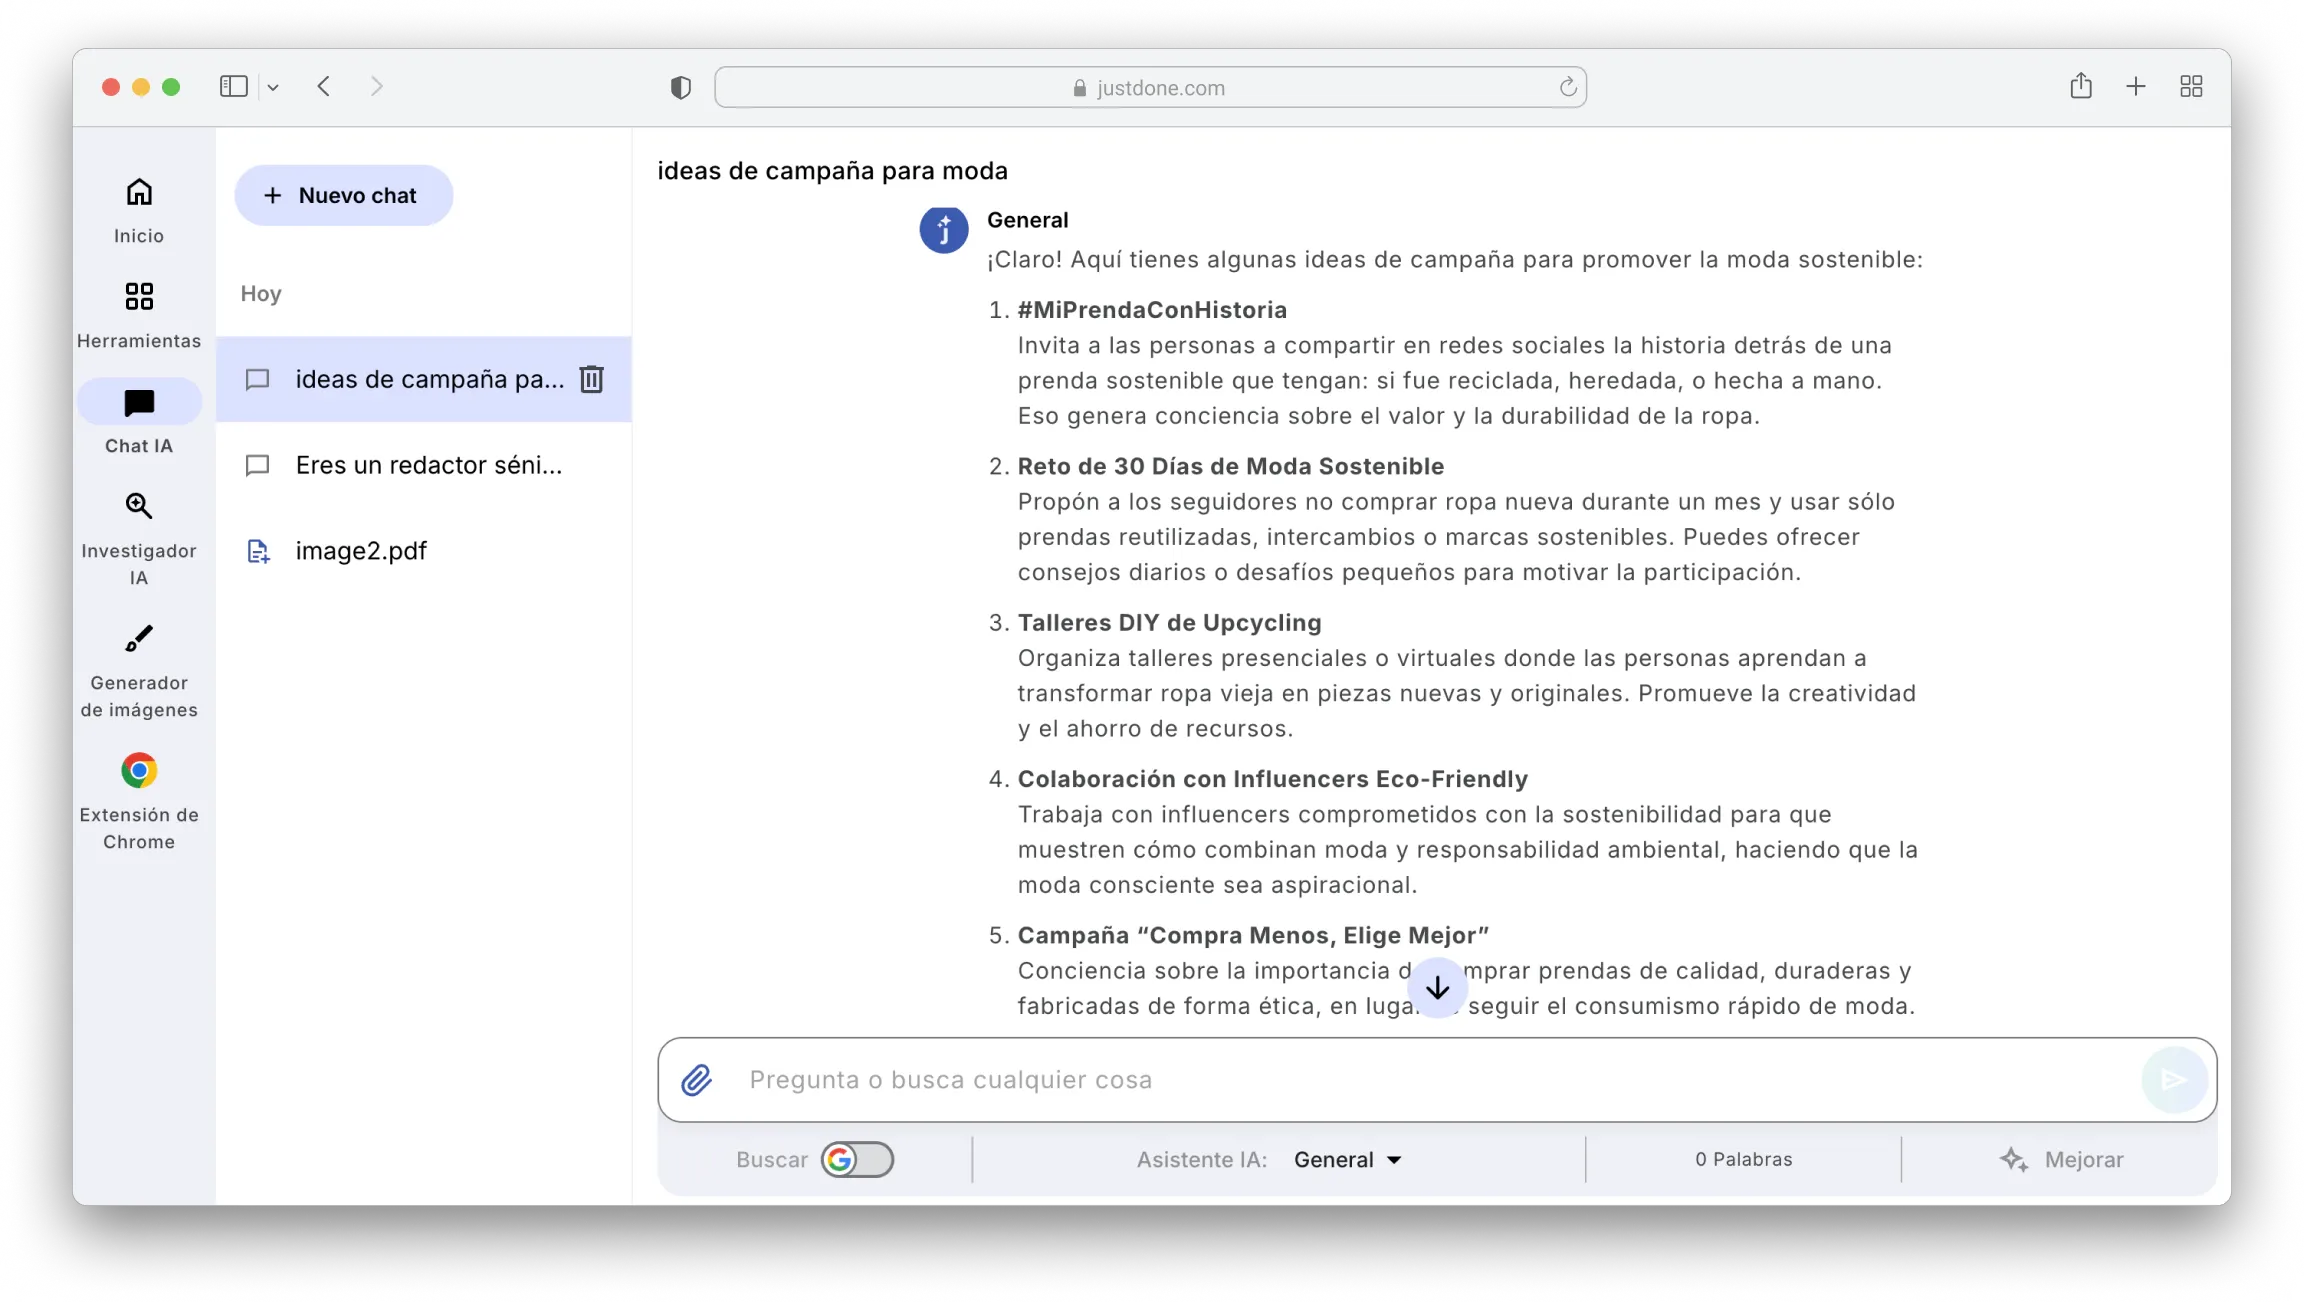Delete the chat using the trash icon
Image resolution: width=2304 pixels, height=1302 pixels.
(x=591, y=379)
